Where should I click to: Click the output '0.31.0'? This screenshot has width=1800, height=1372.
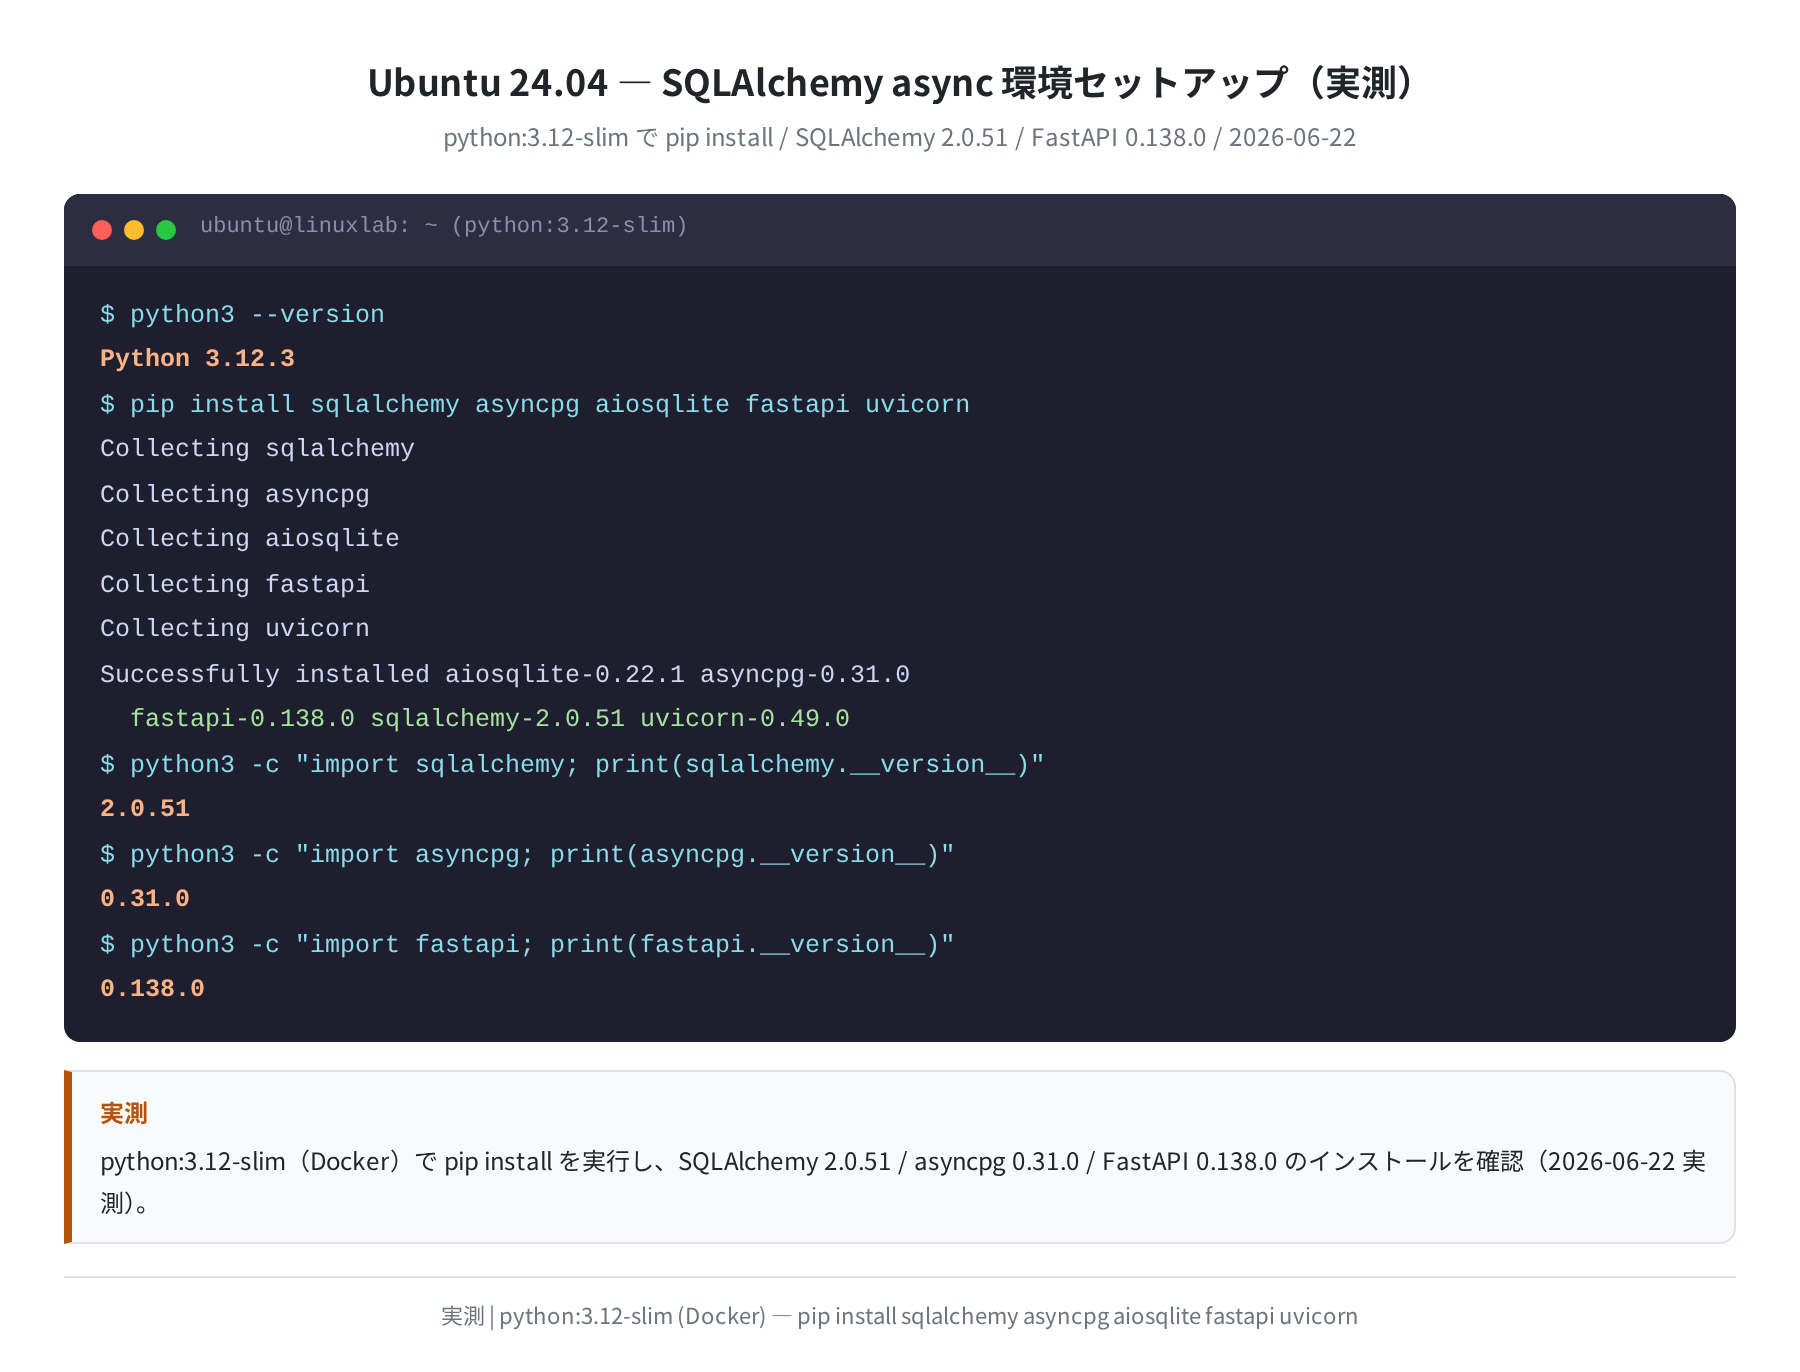pyautogui.click(x=145, y=898)
